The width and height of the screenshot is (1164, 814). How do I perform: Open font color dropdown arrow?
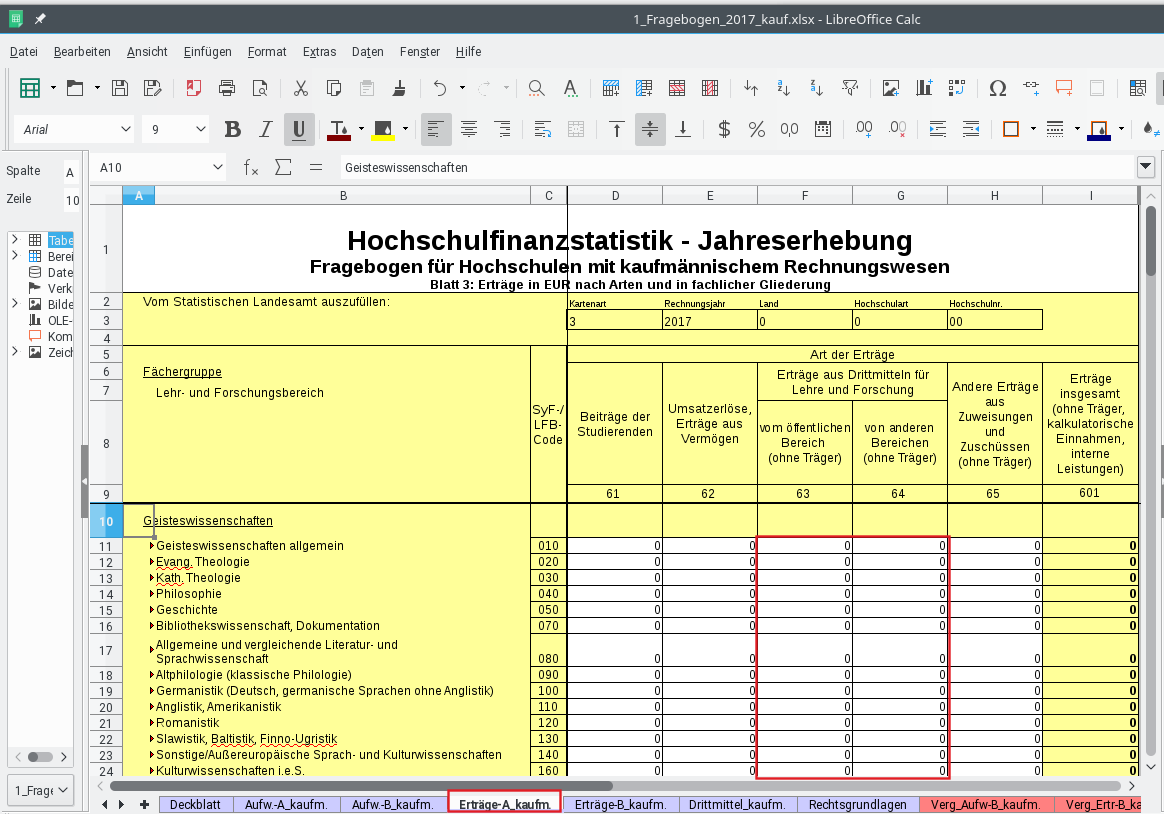click(362, 129)
